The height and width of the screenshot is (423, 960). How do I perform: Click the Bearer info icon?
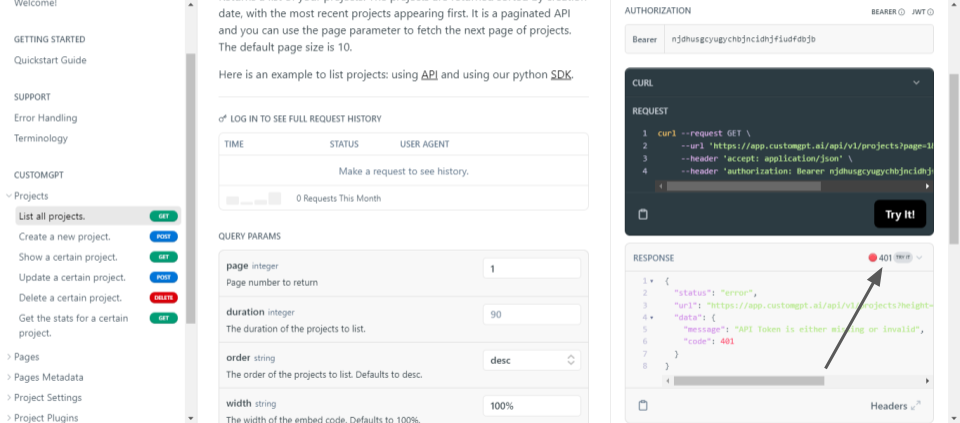(902, 12)
